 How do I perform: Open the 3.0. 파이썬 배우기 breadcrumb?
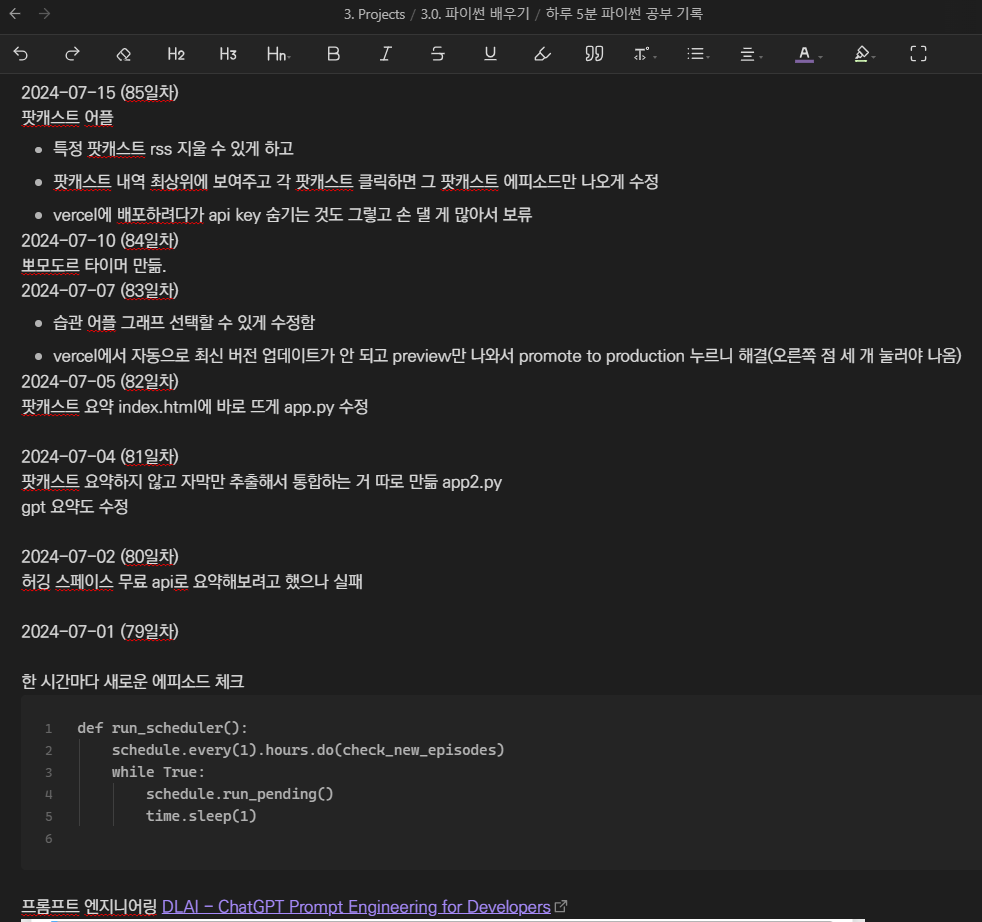[x=475, y=14]
